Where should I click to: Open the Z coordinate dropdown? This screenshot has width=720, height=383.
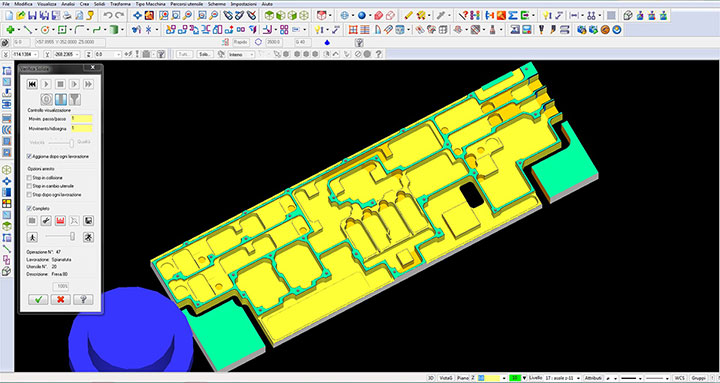(119, 54)
